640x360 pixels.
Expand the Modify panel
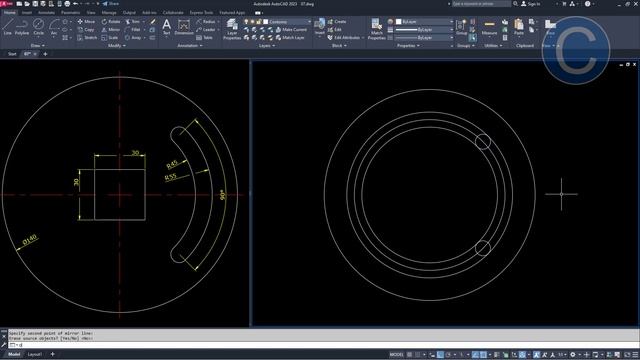tap(116, 46)
